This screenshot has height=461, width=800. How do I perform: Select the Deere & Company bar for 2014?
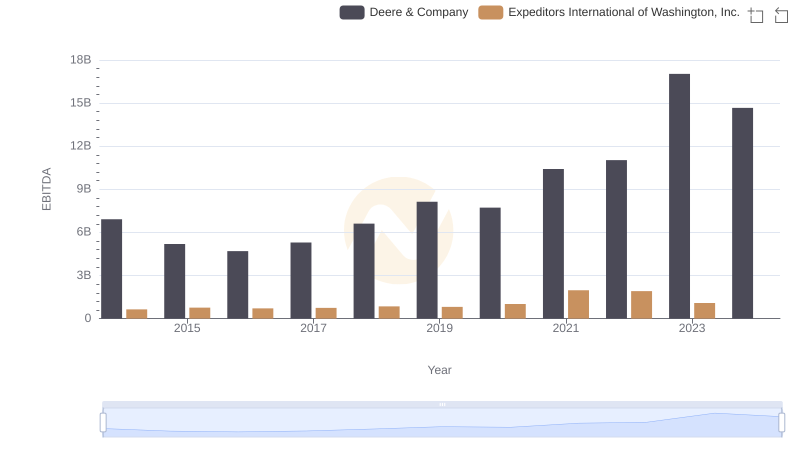(x=112, y=268)
